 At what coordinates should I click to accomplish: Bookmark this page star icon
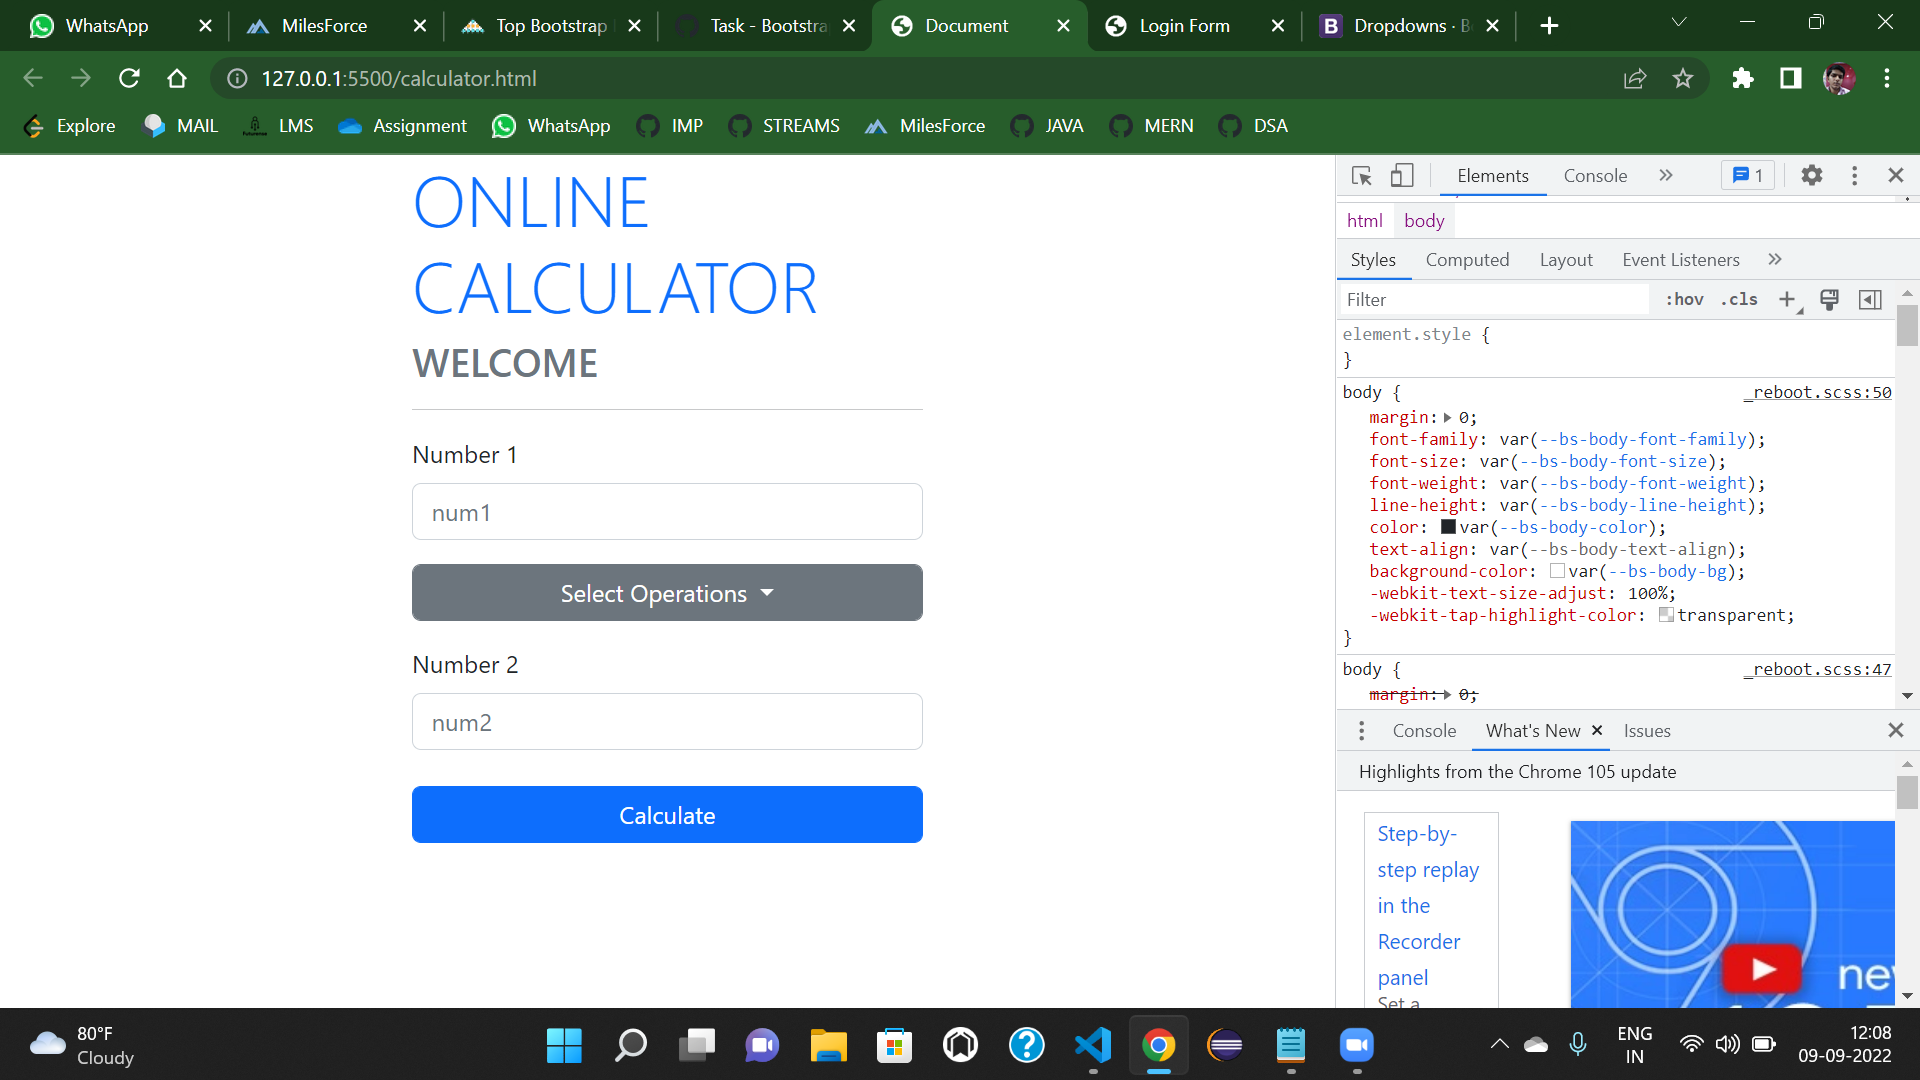point(1683,78)
